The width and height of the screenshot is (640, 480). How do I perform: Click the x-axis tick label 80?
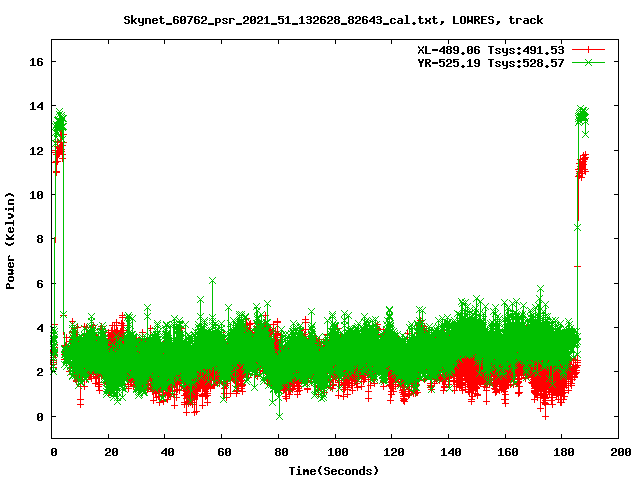point(281,452)
